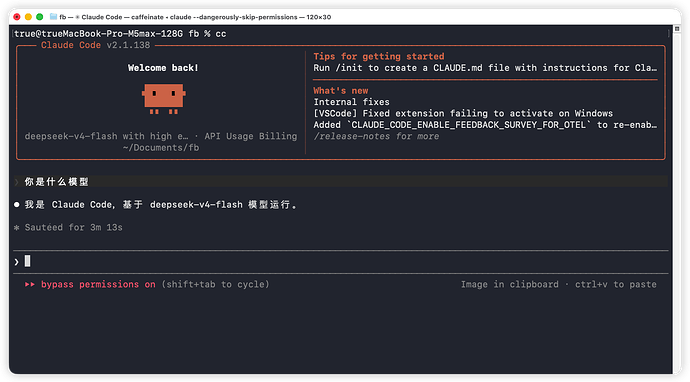
Task: Click the user question '你是什么模型'
Action: (57, 182)
